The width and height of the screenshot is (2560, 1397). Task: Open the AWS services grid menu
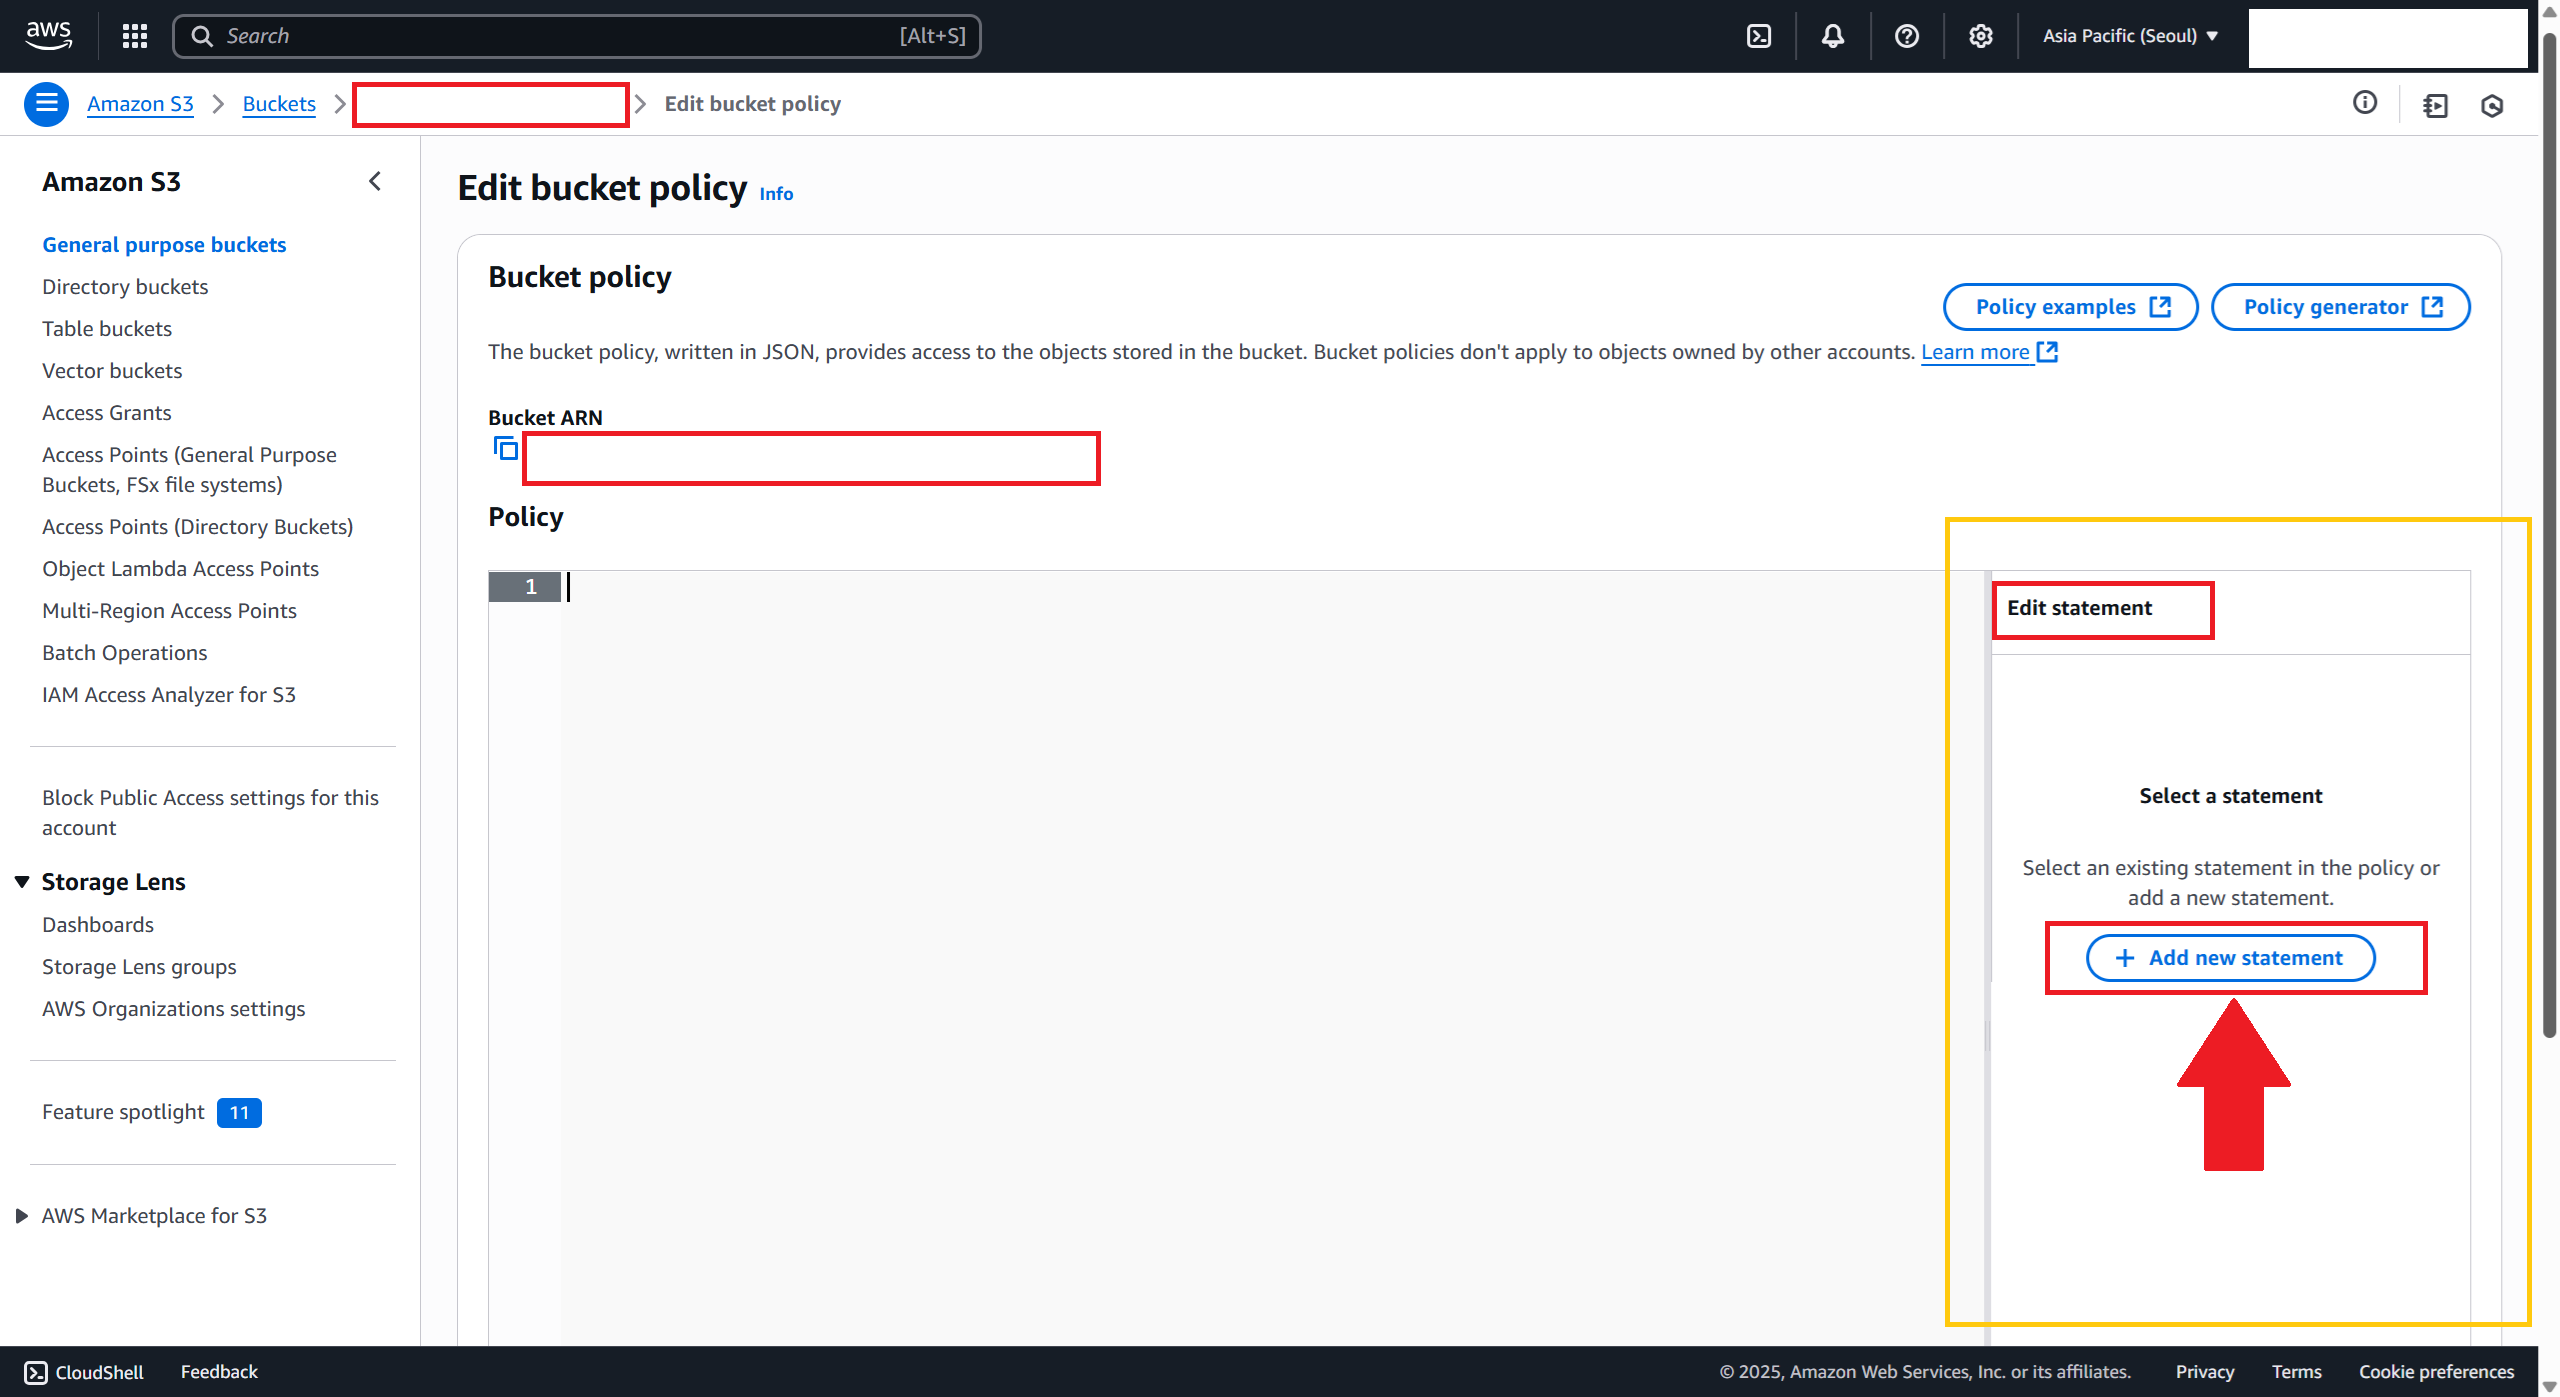click(x=135, y=36)
